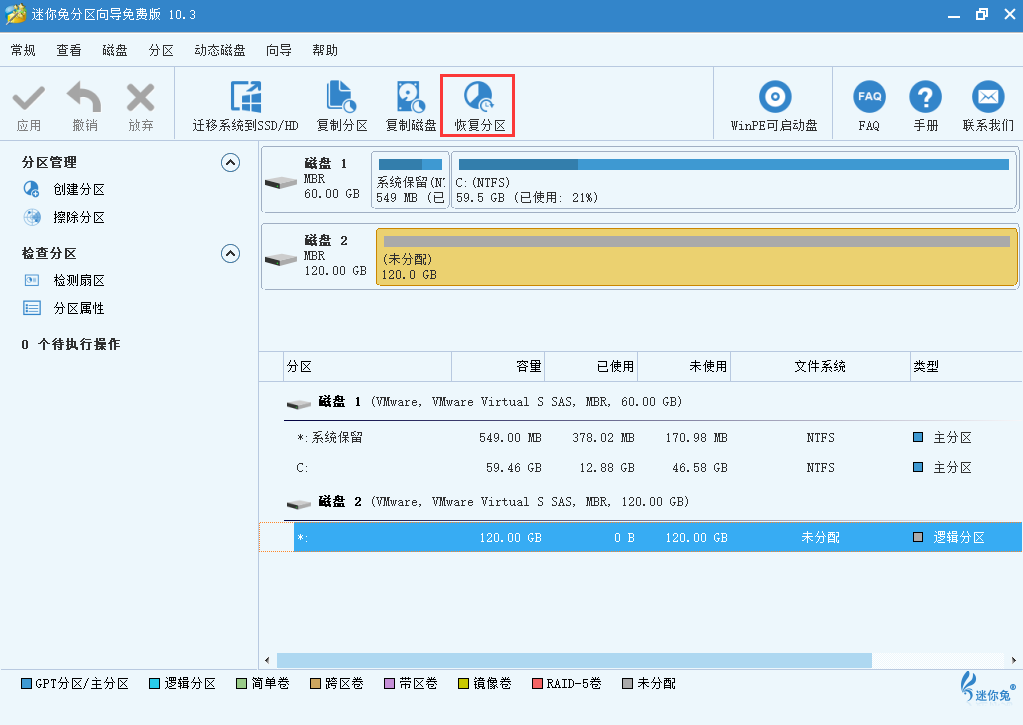Click the scrollbar left arrow
Viewport: 1023px width, 725px height.
point(267,660)
